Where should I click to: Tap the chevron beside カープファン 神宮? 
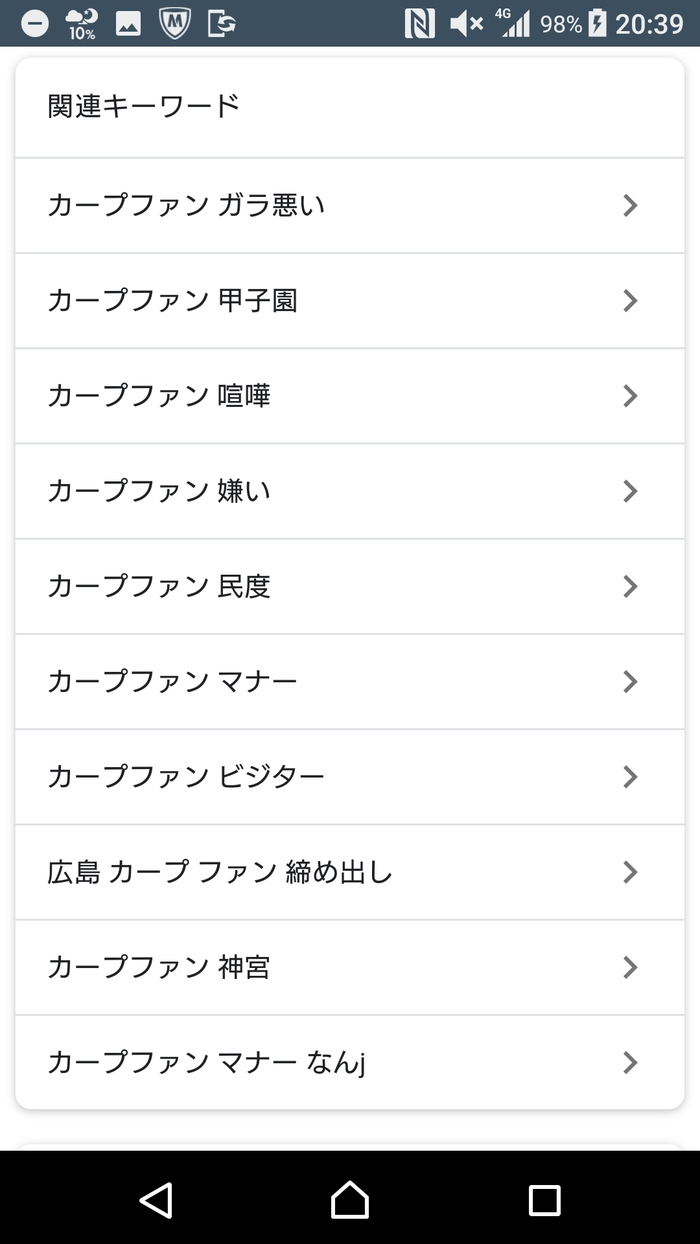click(629, 967)
